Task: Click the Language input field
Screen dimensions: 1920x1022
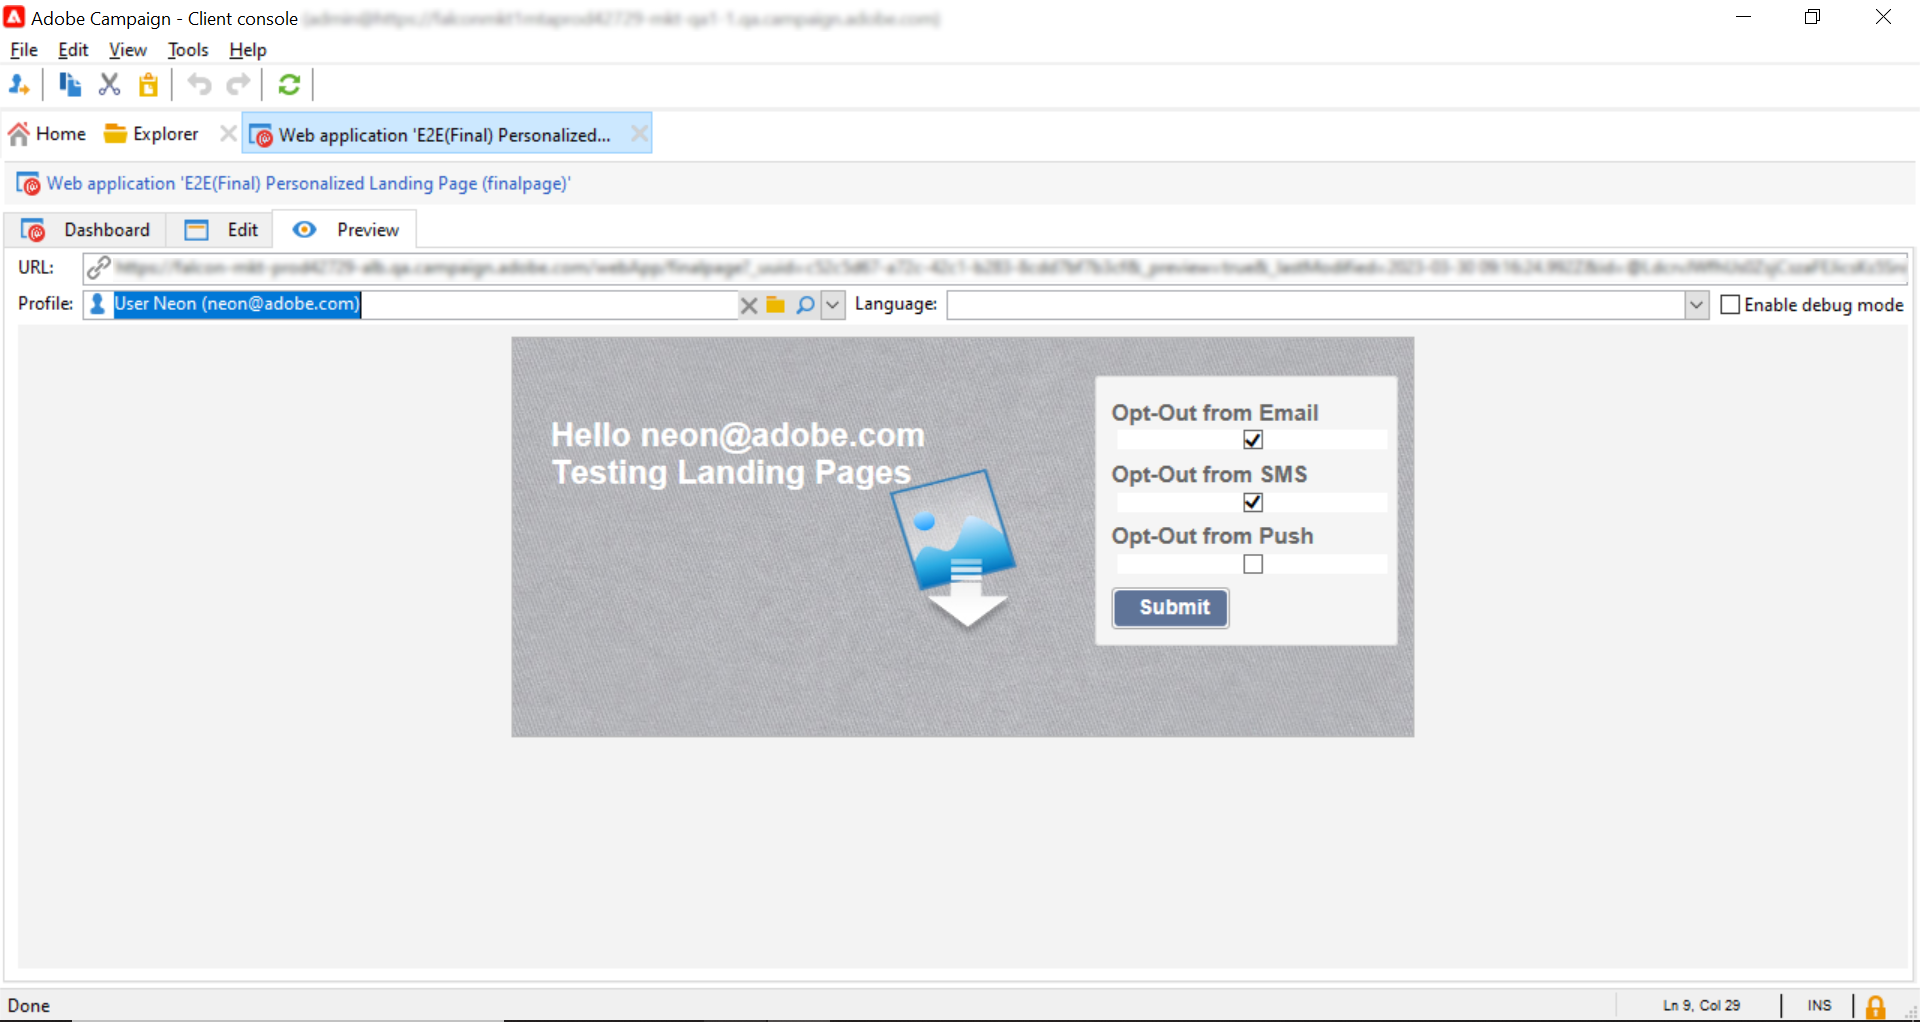Action: [1316, 305]
